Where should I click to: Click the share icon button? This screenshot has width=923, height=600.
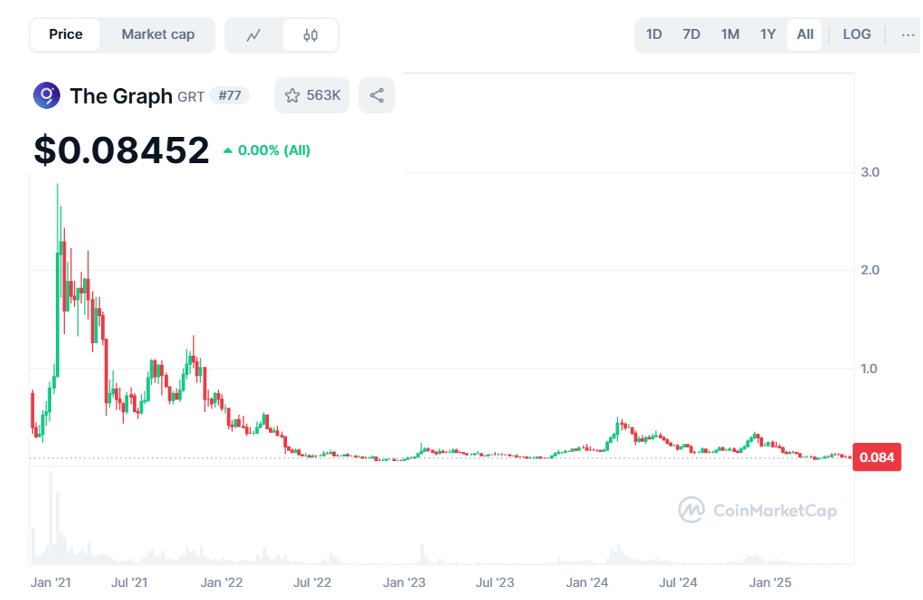[x=377, y=96]
